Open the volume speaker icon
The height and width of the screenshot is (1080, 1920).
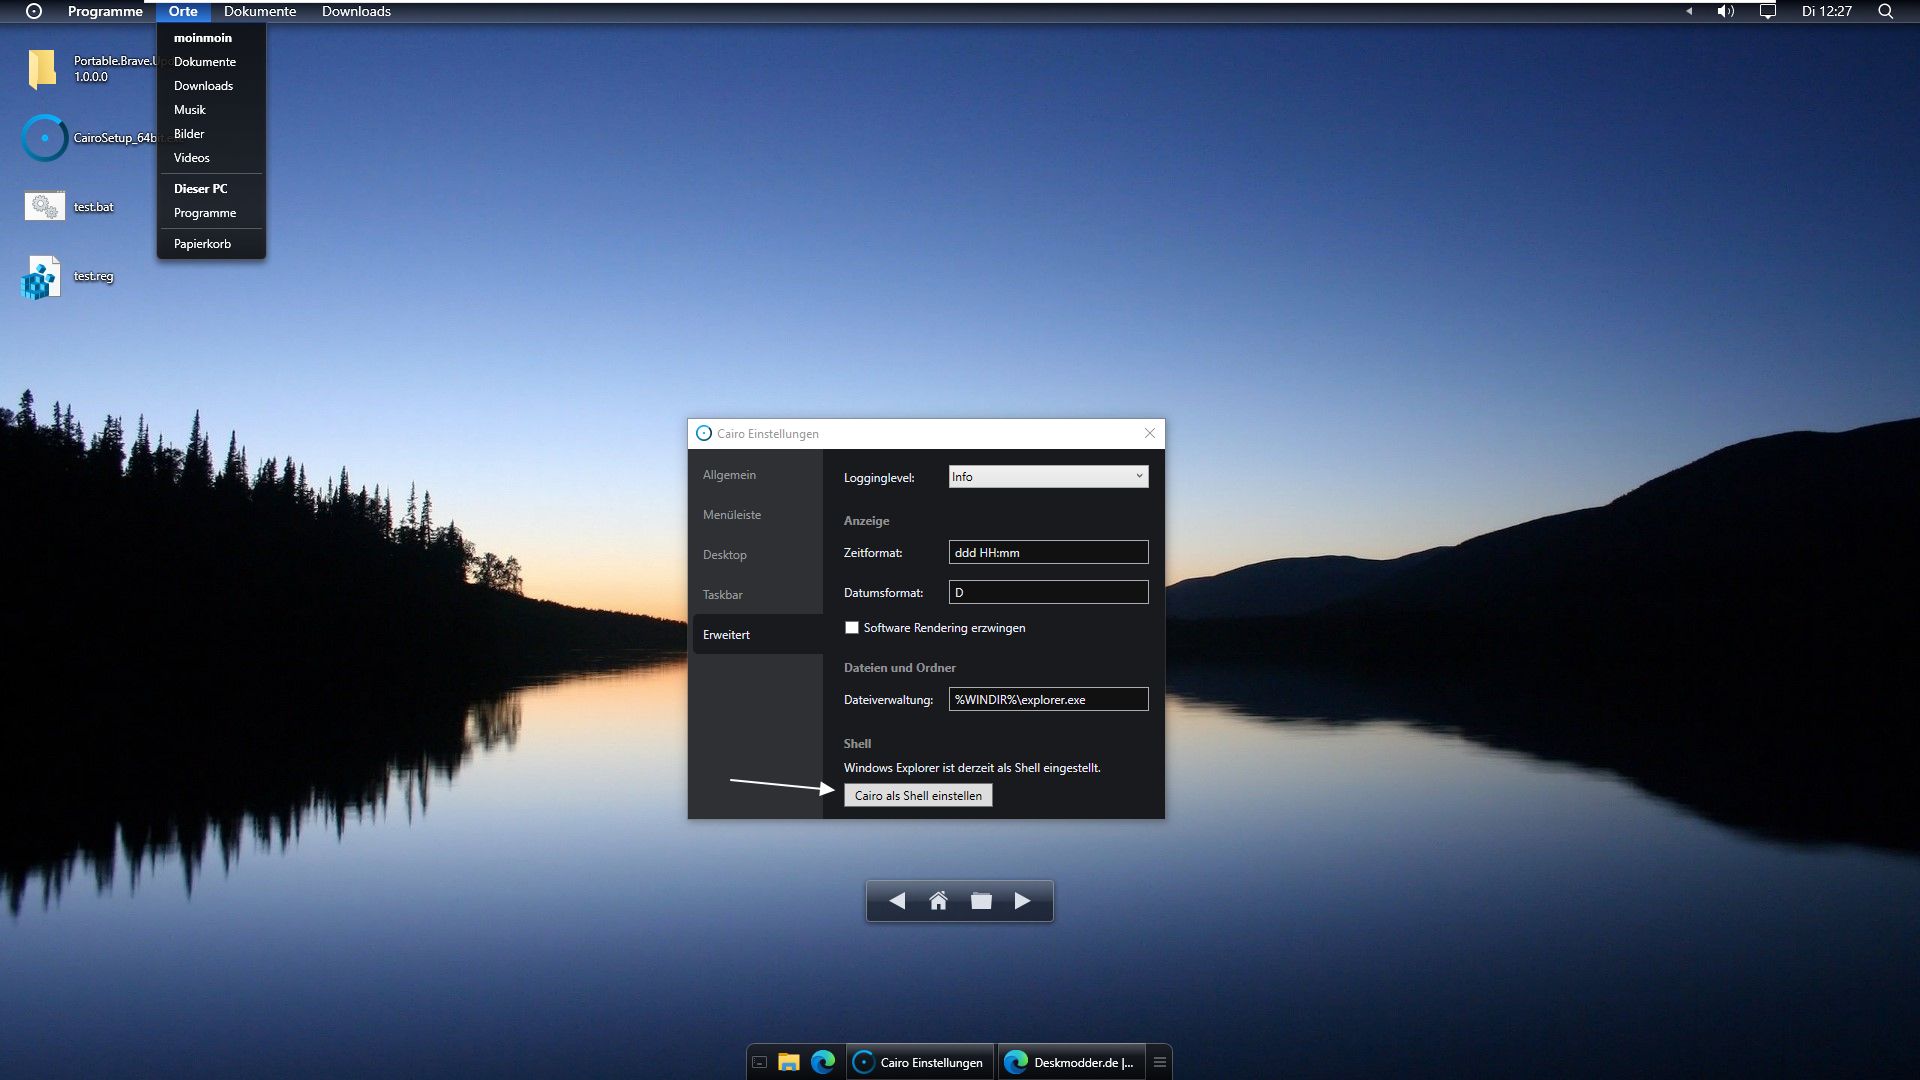[1726, 11]
